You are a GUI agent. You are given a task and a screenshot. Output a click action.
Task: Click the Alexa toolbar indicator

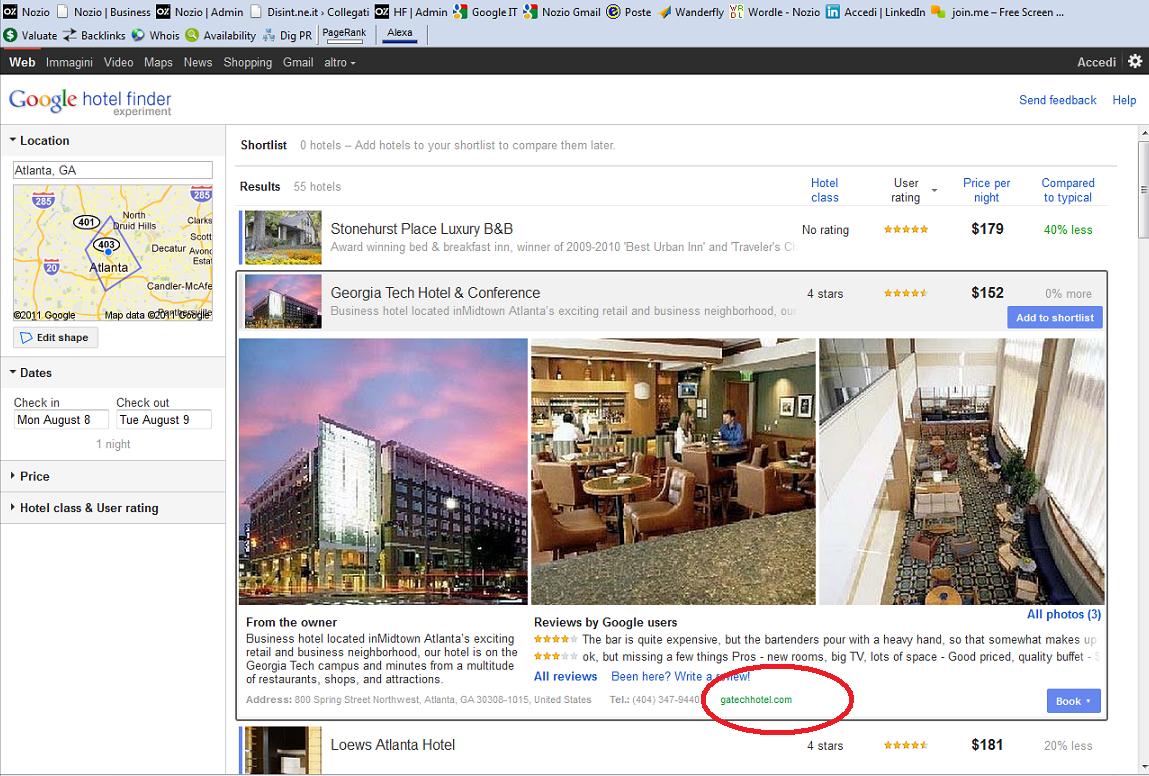tap(399, 34)
